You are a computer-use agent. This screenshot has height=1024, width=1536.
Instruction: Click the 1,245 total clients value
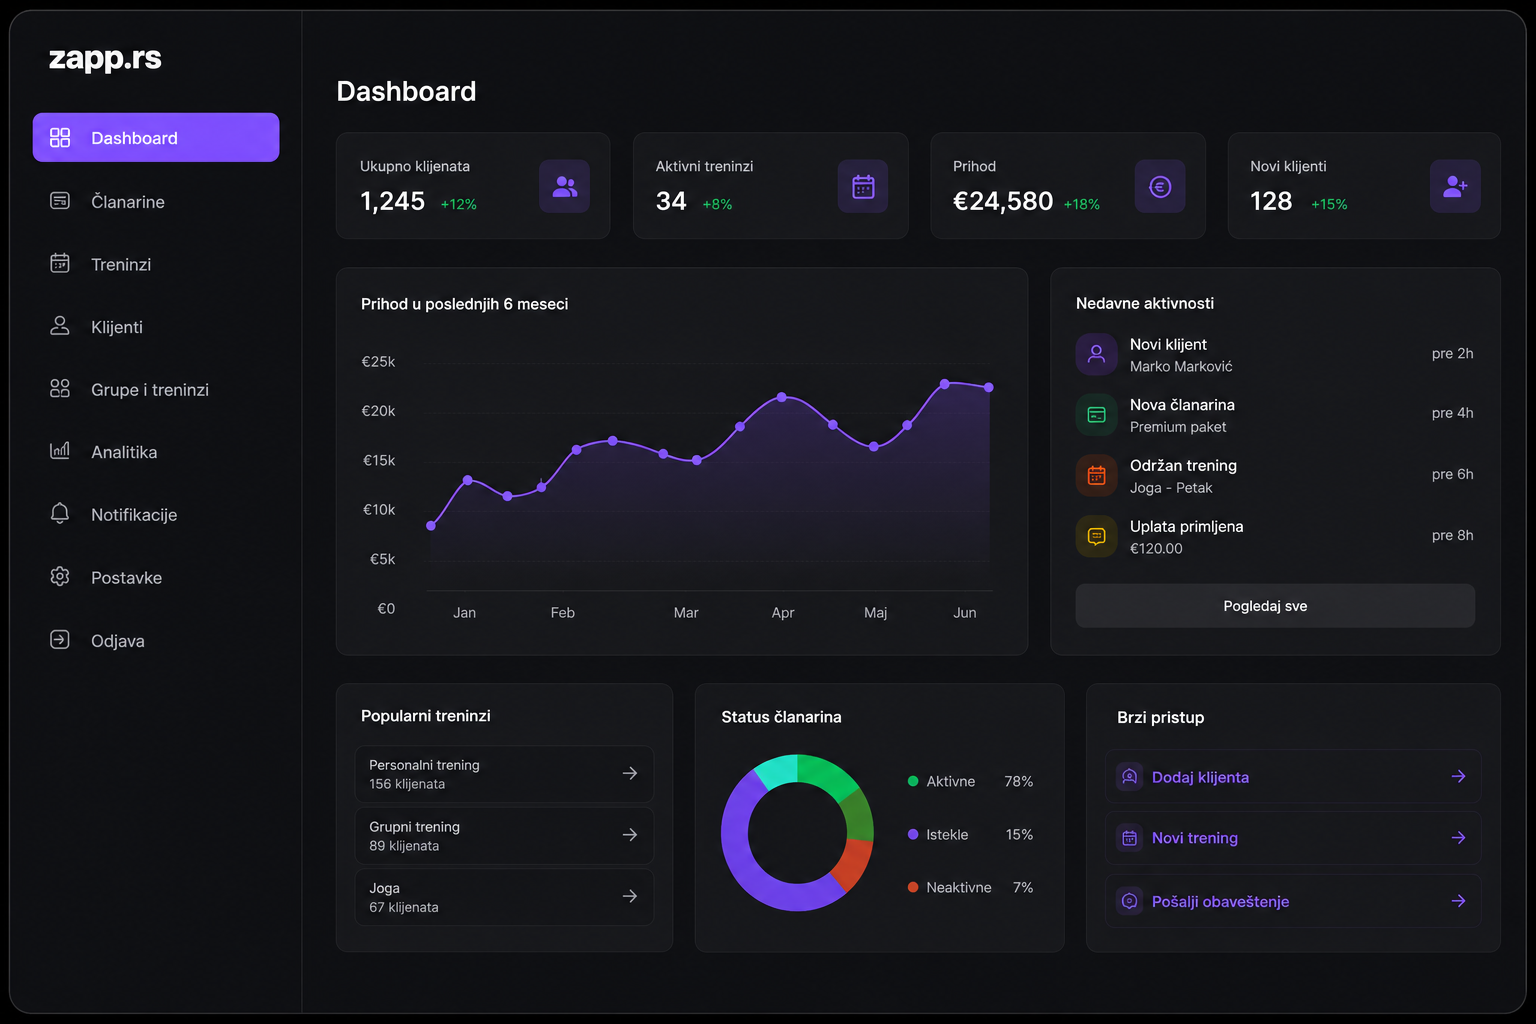pyautogui.click(x=393, y=201)
